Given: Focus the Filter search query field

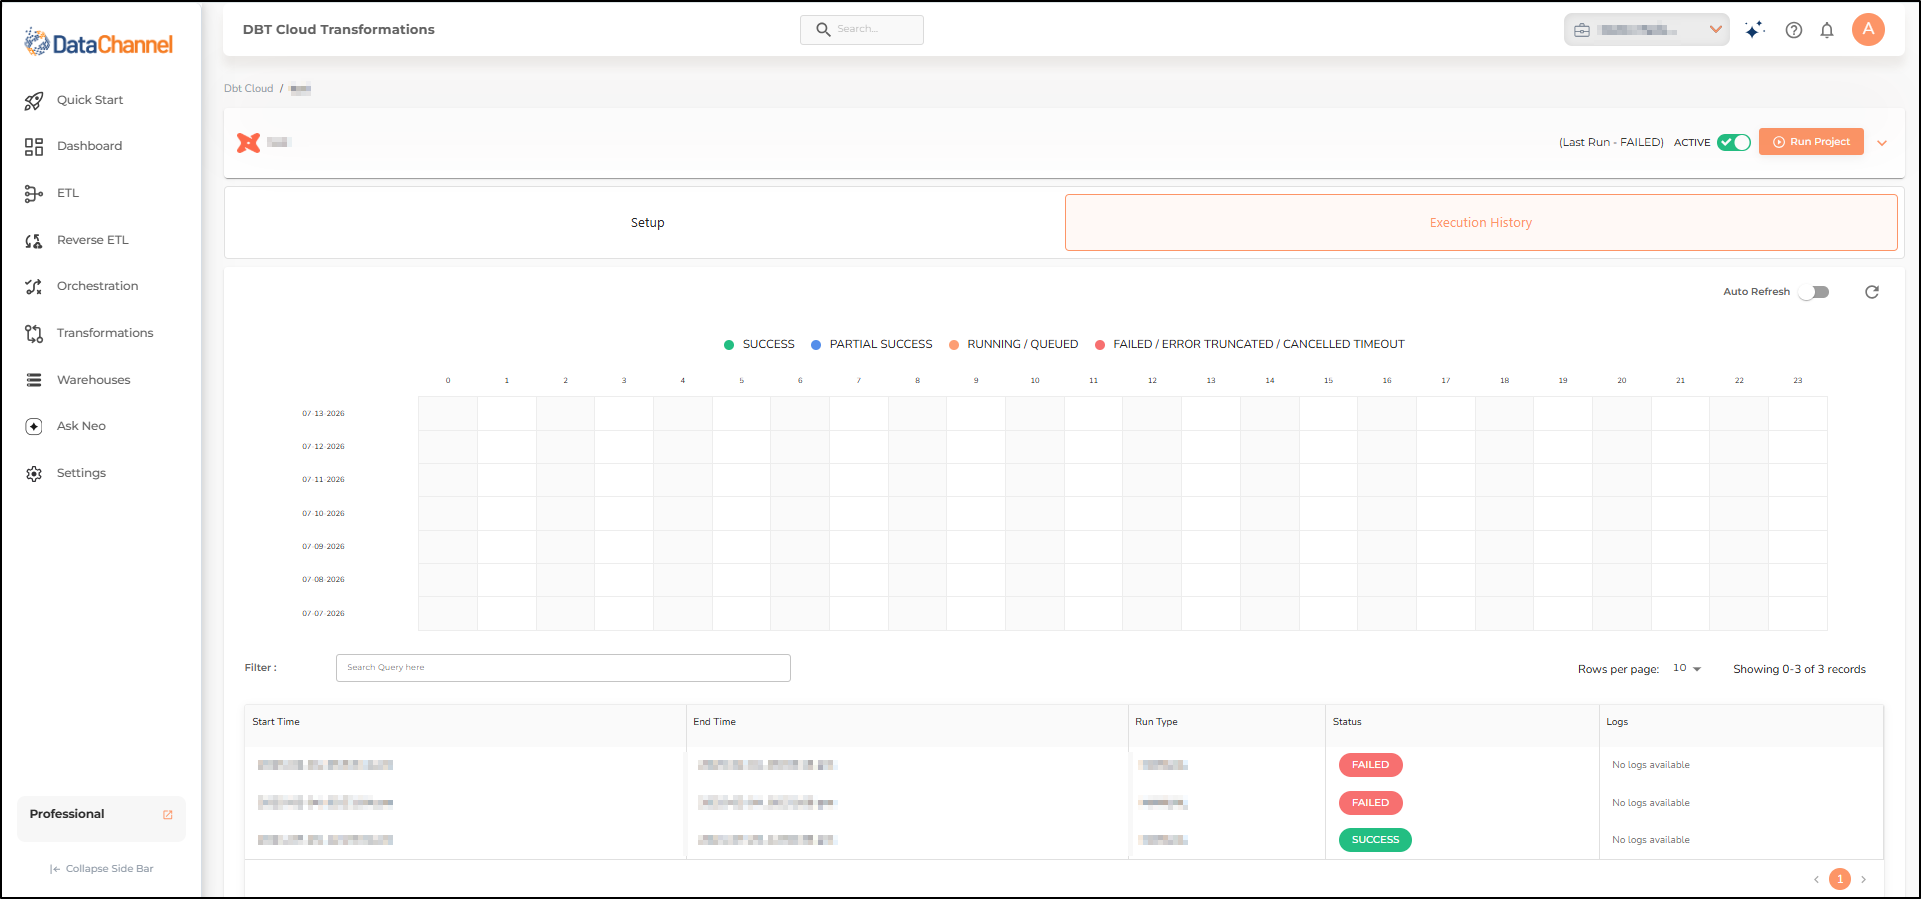Looking at the screenshot, I should pyautogui.click(x=563, y=668).
